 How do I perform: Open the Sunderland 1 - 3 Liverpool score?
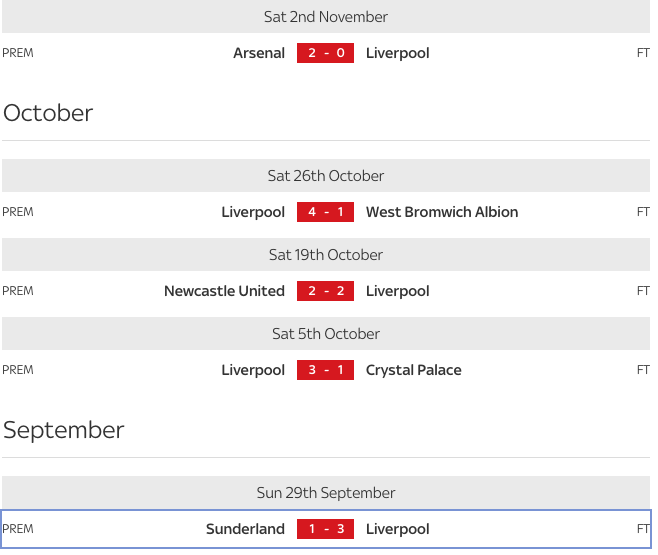click(x=325, y=529)
